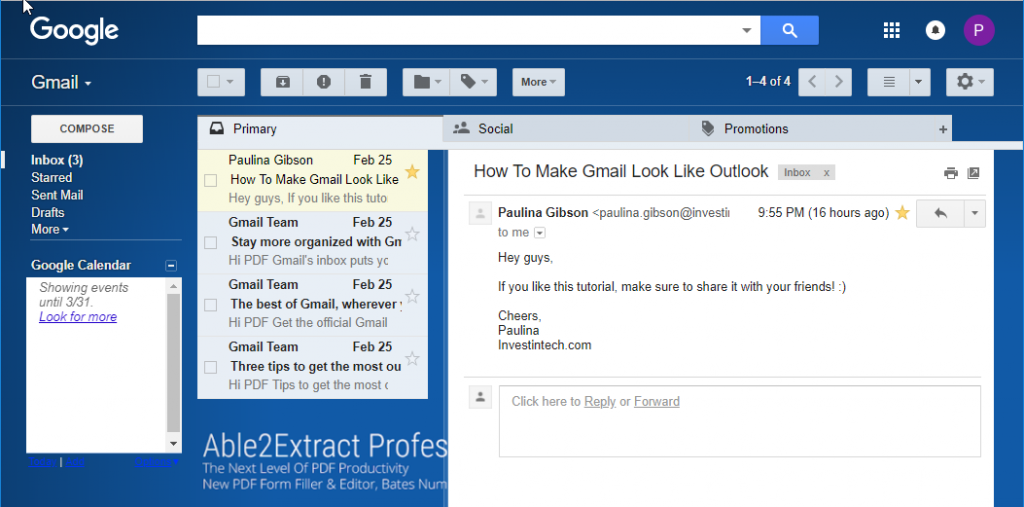The image size is (1024, 507).
Task: Open the Move to folder menu
Action: pyautogui.click(x=428, y=82)
